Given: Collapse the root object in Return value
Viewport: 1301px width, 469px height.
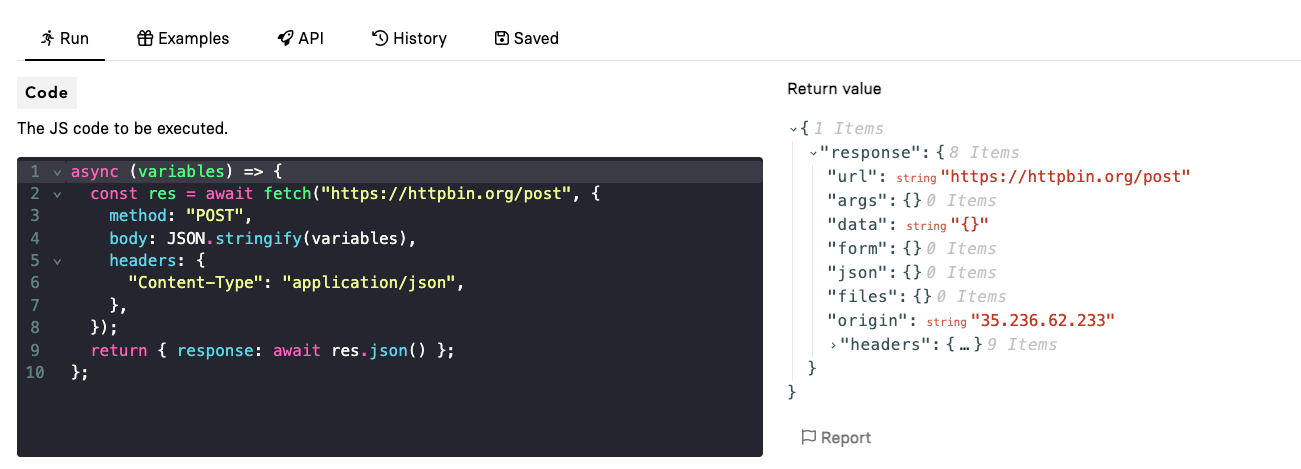Looking at the screenshot, I should coord(793,129).
